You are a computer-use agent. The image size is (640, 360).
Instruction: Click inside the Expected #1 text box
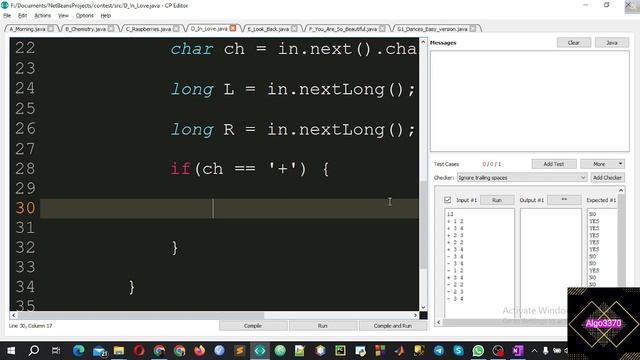point(602,249)
